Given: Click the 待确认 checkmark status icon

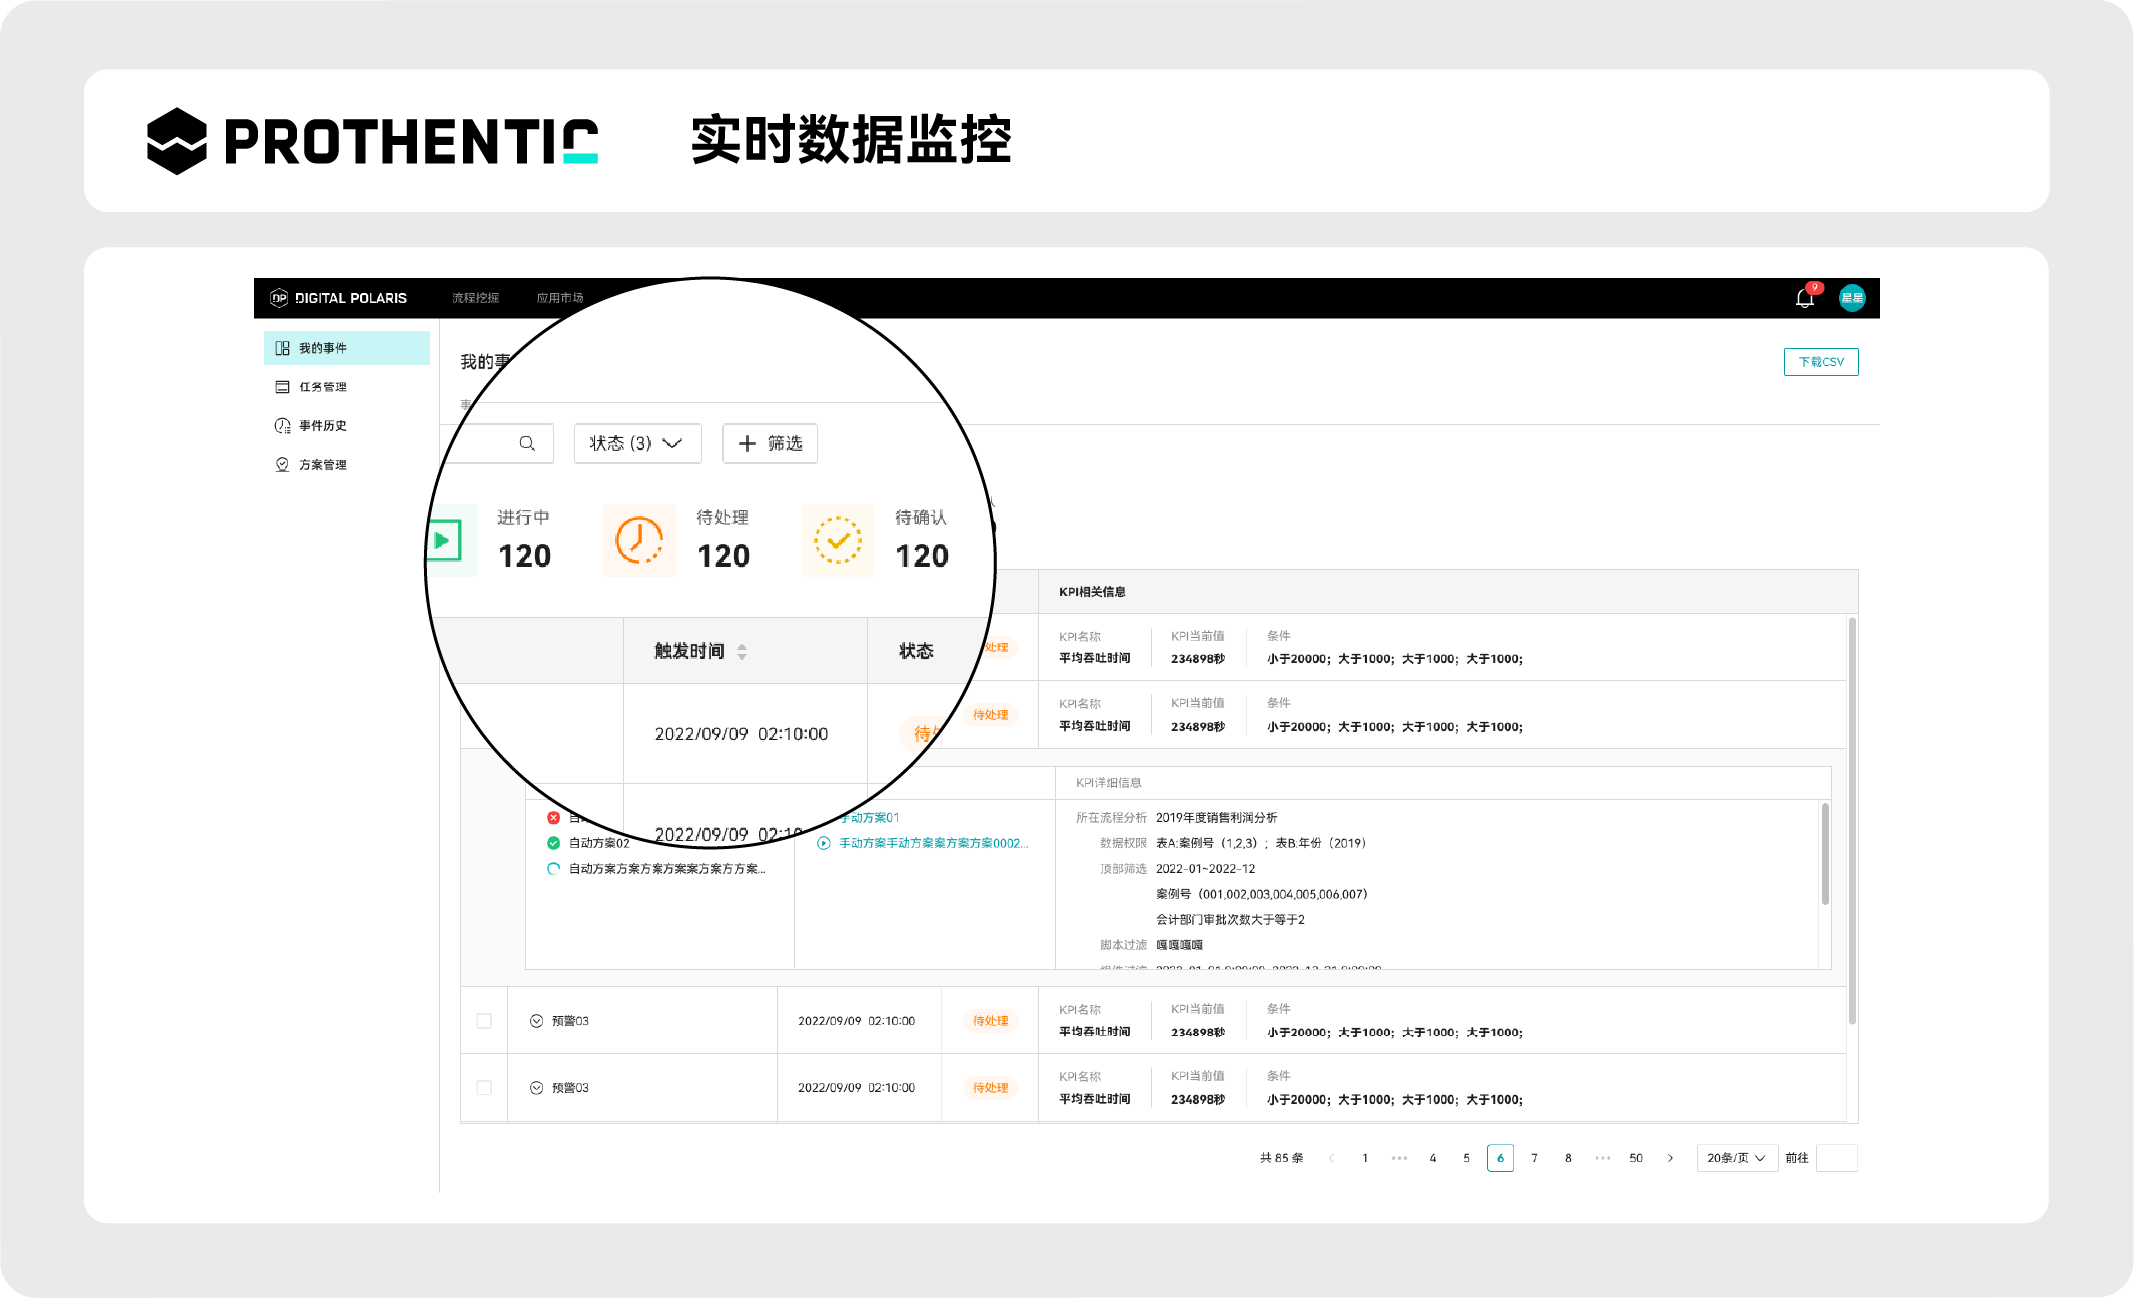Looking at the screenshot, I should 838,541.
